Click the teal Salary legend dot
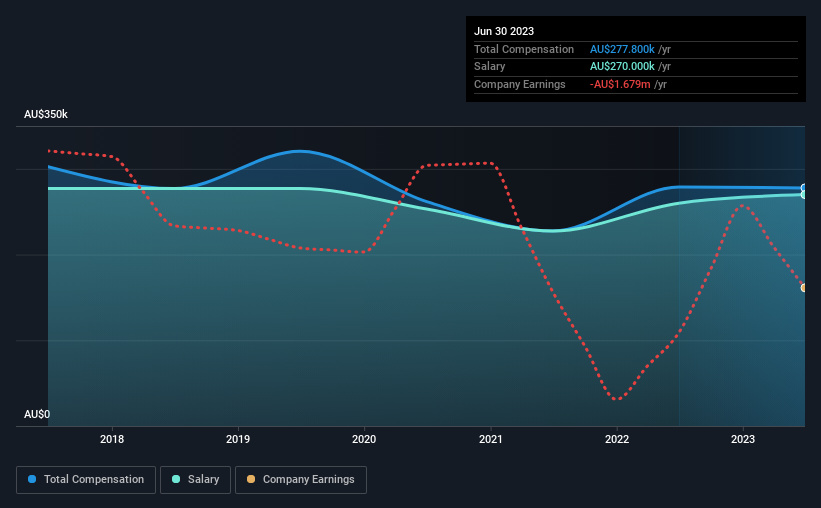 point(176,479)
